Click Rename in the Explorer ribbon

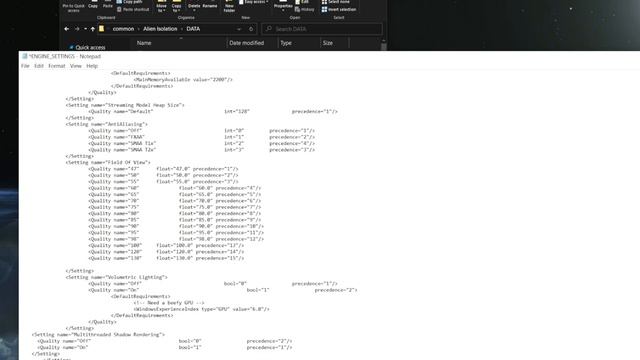[210, 5]
